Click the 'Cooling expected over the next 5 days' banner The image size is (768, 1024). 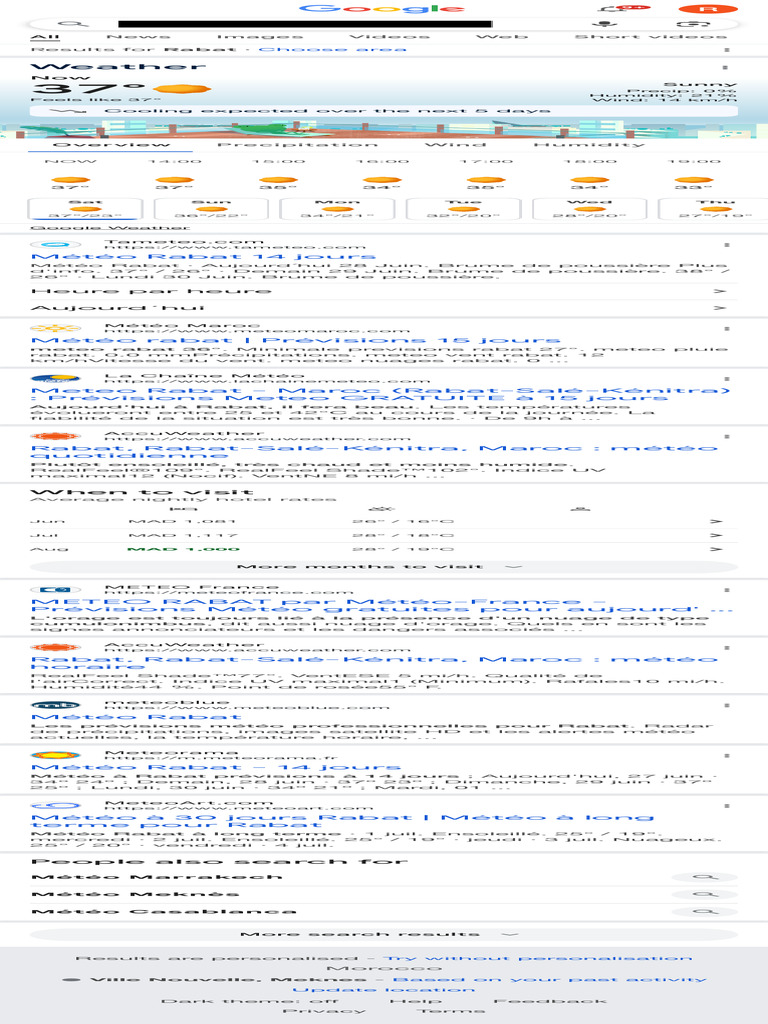(384, 111)
